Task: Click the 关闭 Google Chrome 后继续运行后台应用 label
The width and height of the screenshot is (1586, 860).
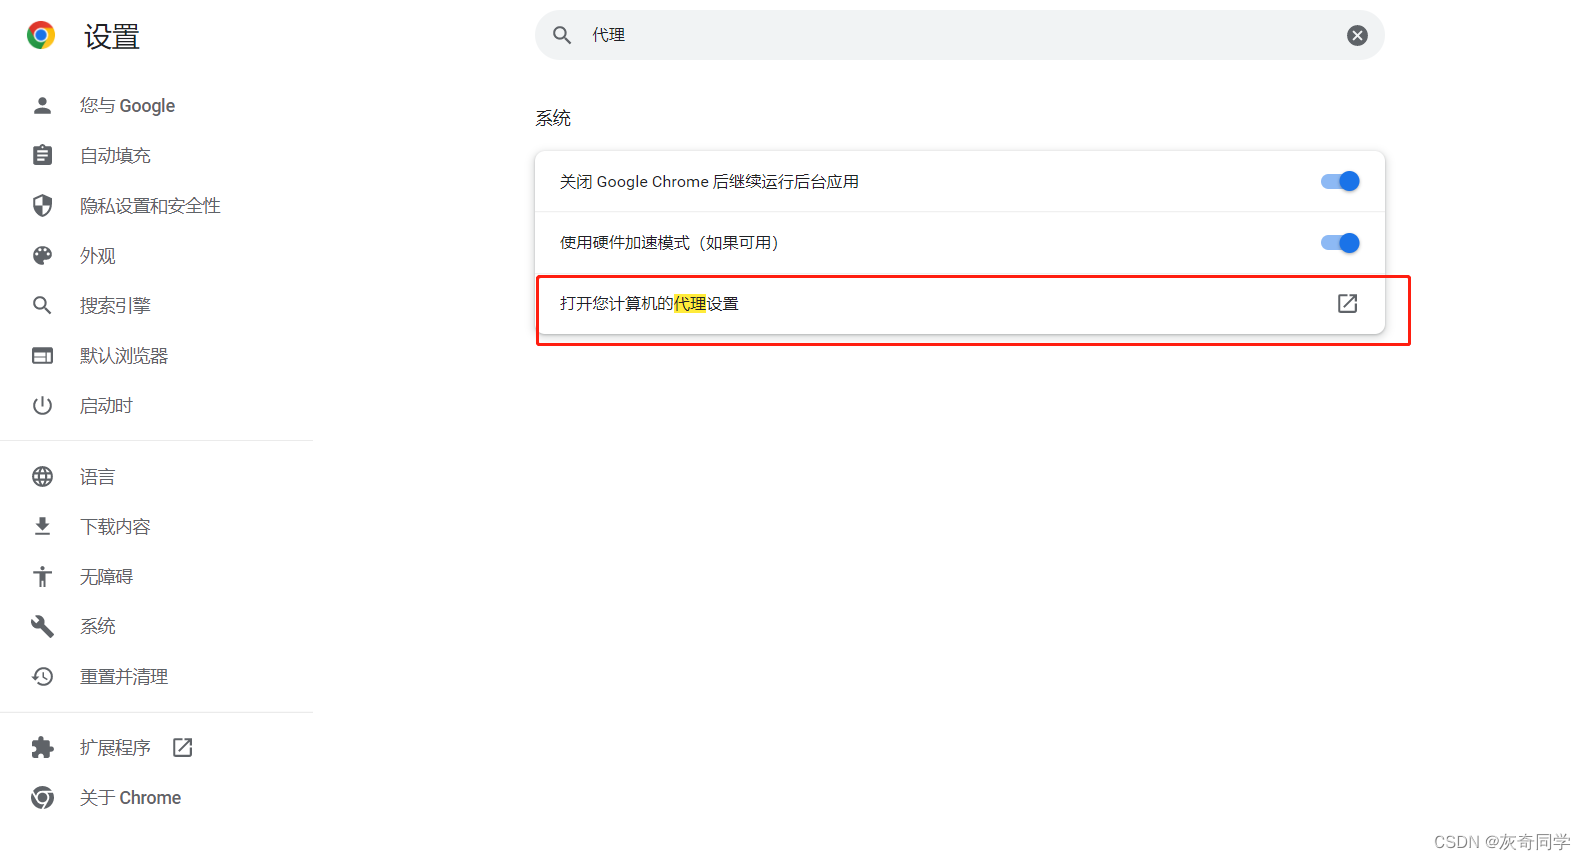Action: coord(709,181)
